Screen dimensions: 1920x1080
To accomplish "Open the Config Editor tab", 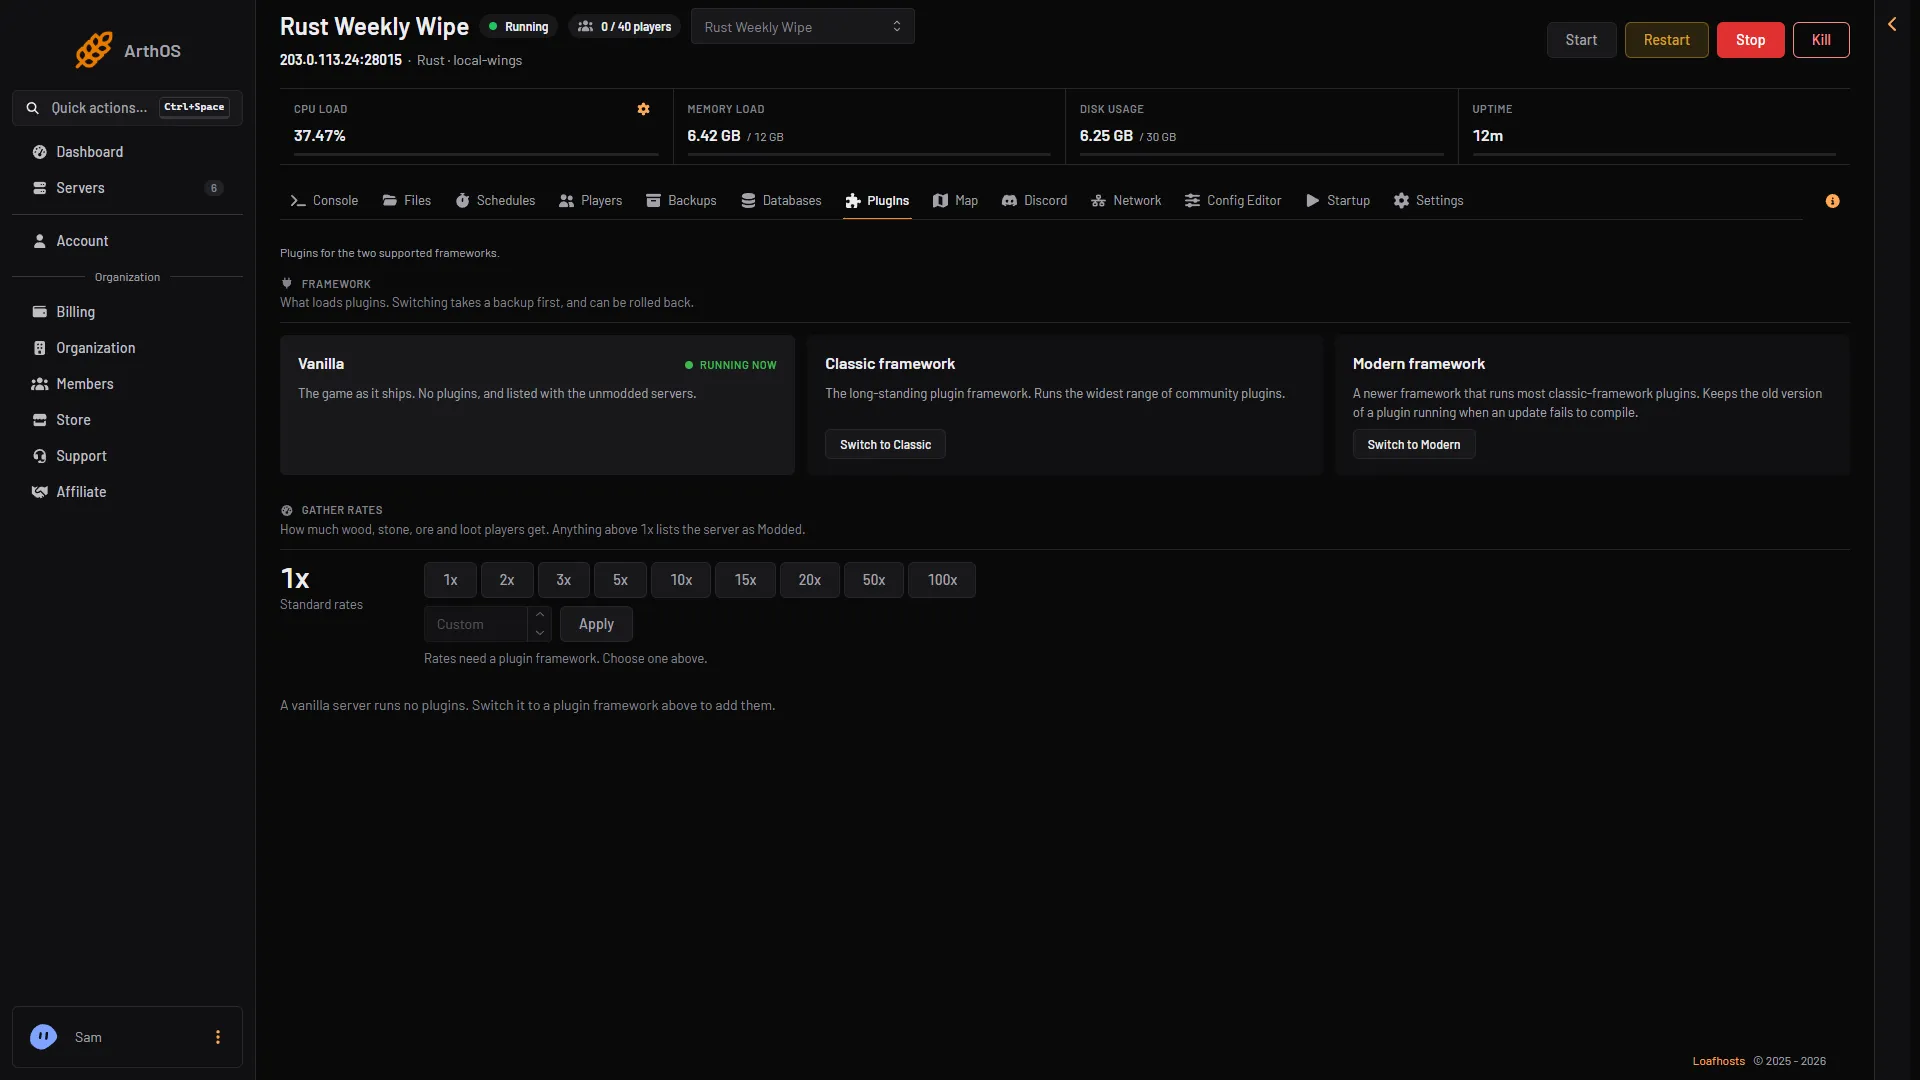I will click(1233, 201).
